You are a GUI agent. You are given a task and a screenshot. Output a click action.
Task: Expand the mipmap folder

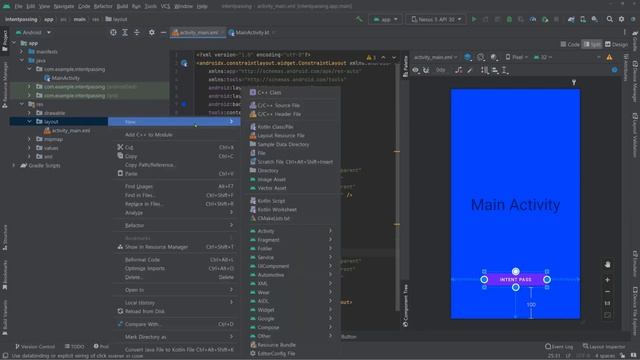point(29,139)
